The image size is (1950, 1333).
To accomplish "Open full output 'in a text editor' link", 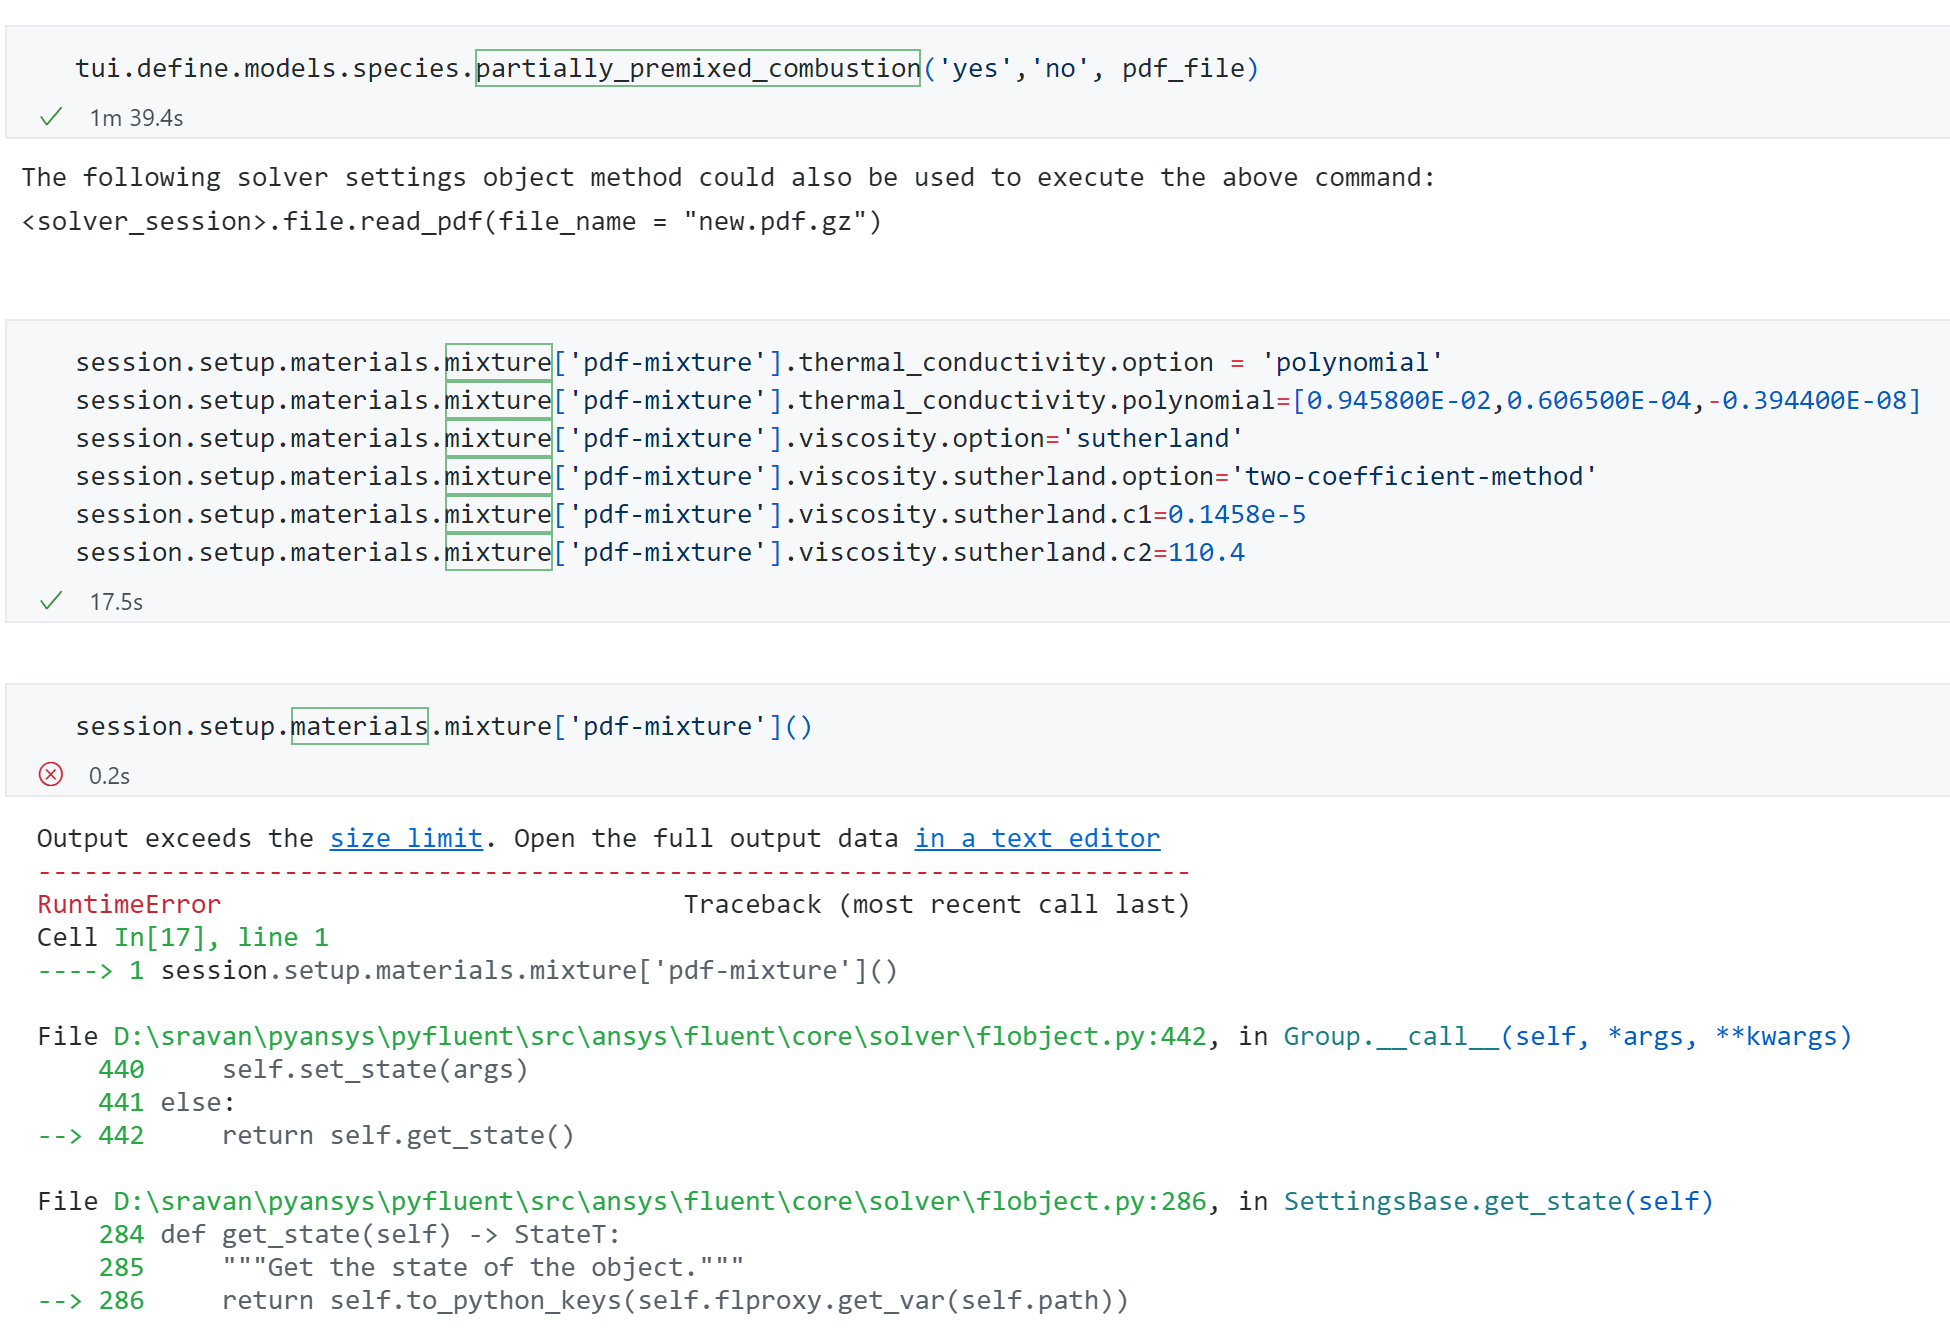I will pyautogui.click(x=1037, y=838).
